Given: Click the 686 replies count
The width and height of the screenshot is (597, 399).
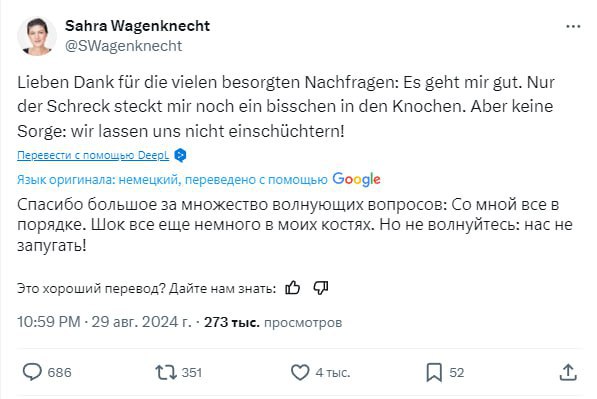Looking at the screenshot, I should tap(59, 372).
